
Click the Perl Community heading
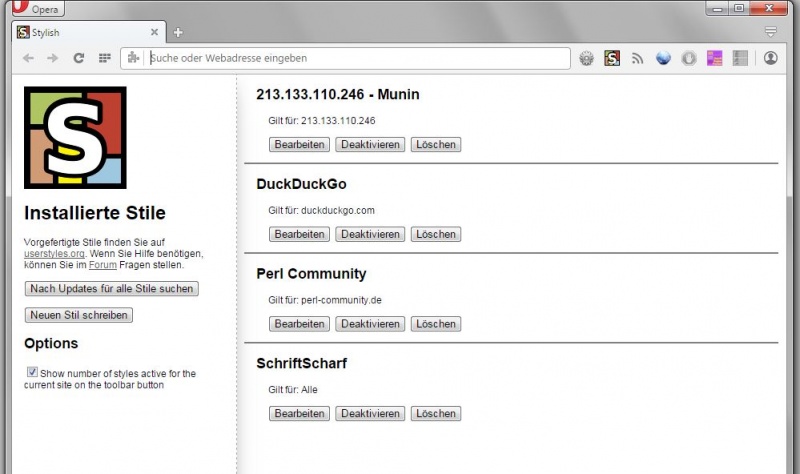[311, 274]
